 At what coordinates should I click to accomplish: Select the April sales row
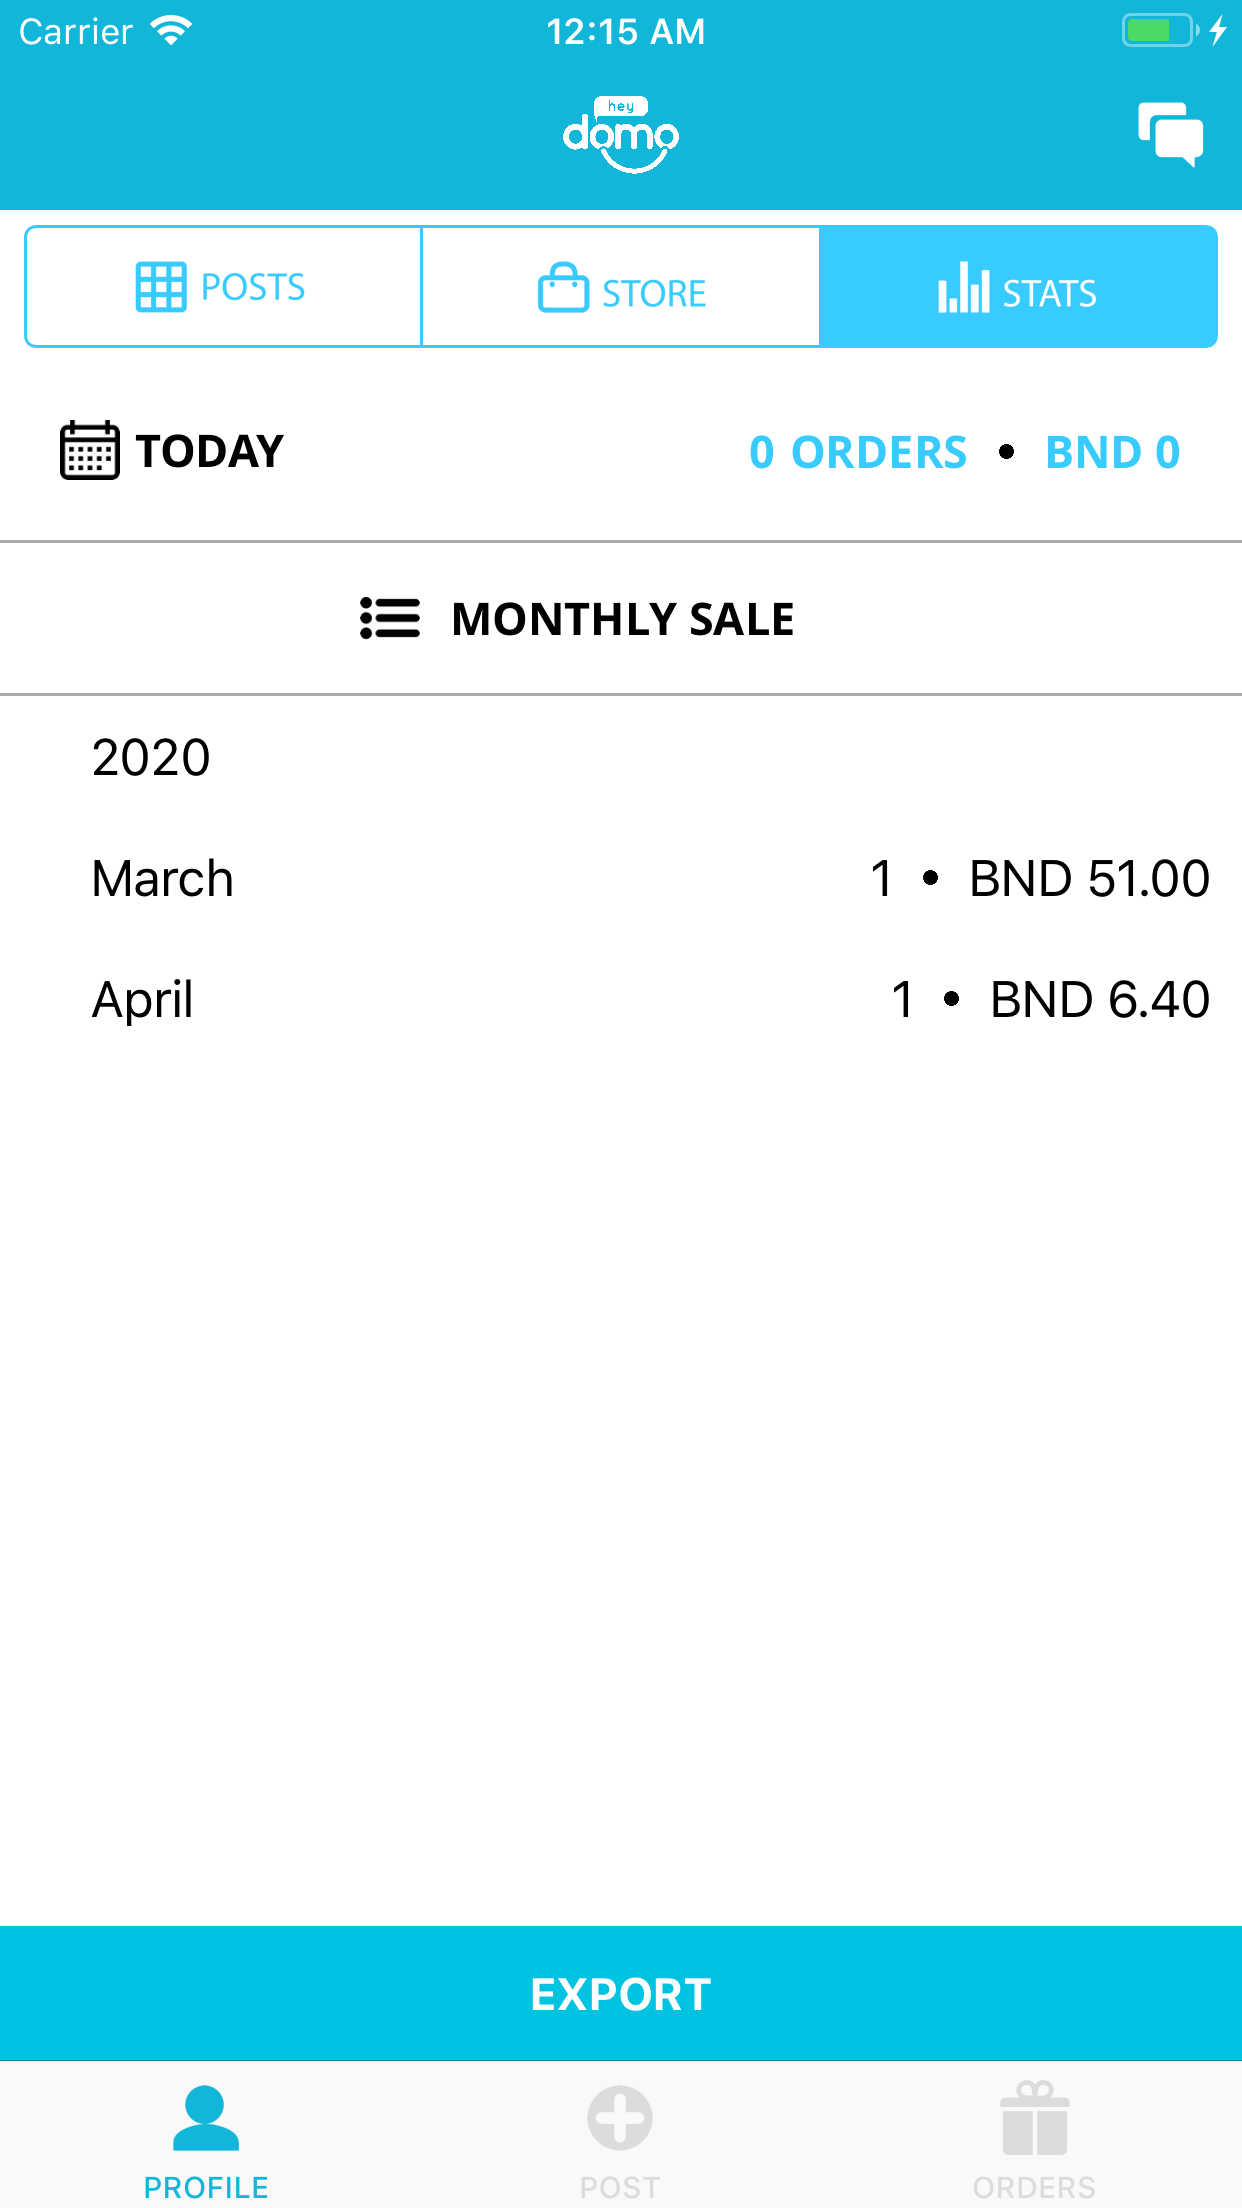point(621,999)
